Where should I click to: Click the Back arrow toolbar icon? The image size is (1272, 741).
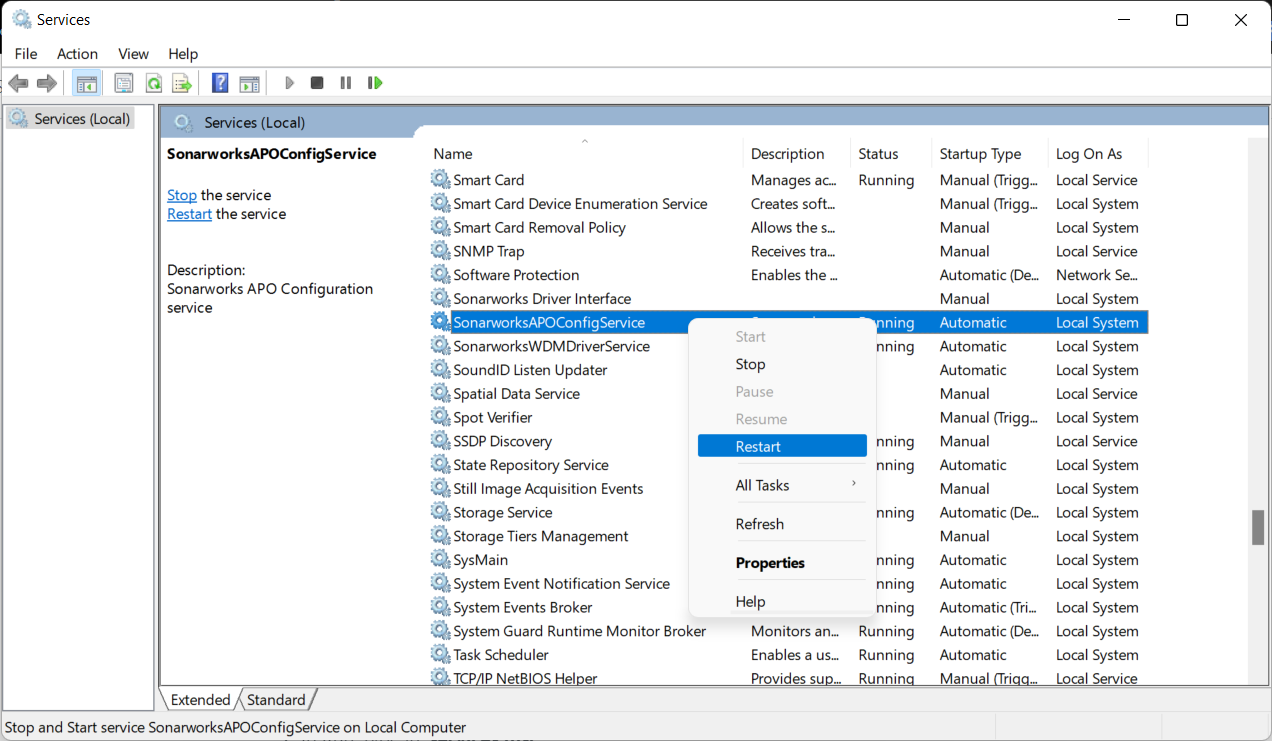tap(18, 83)
